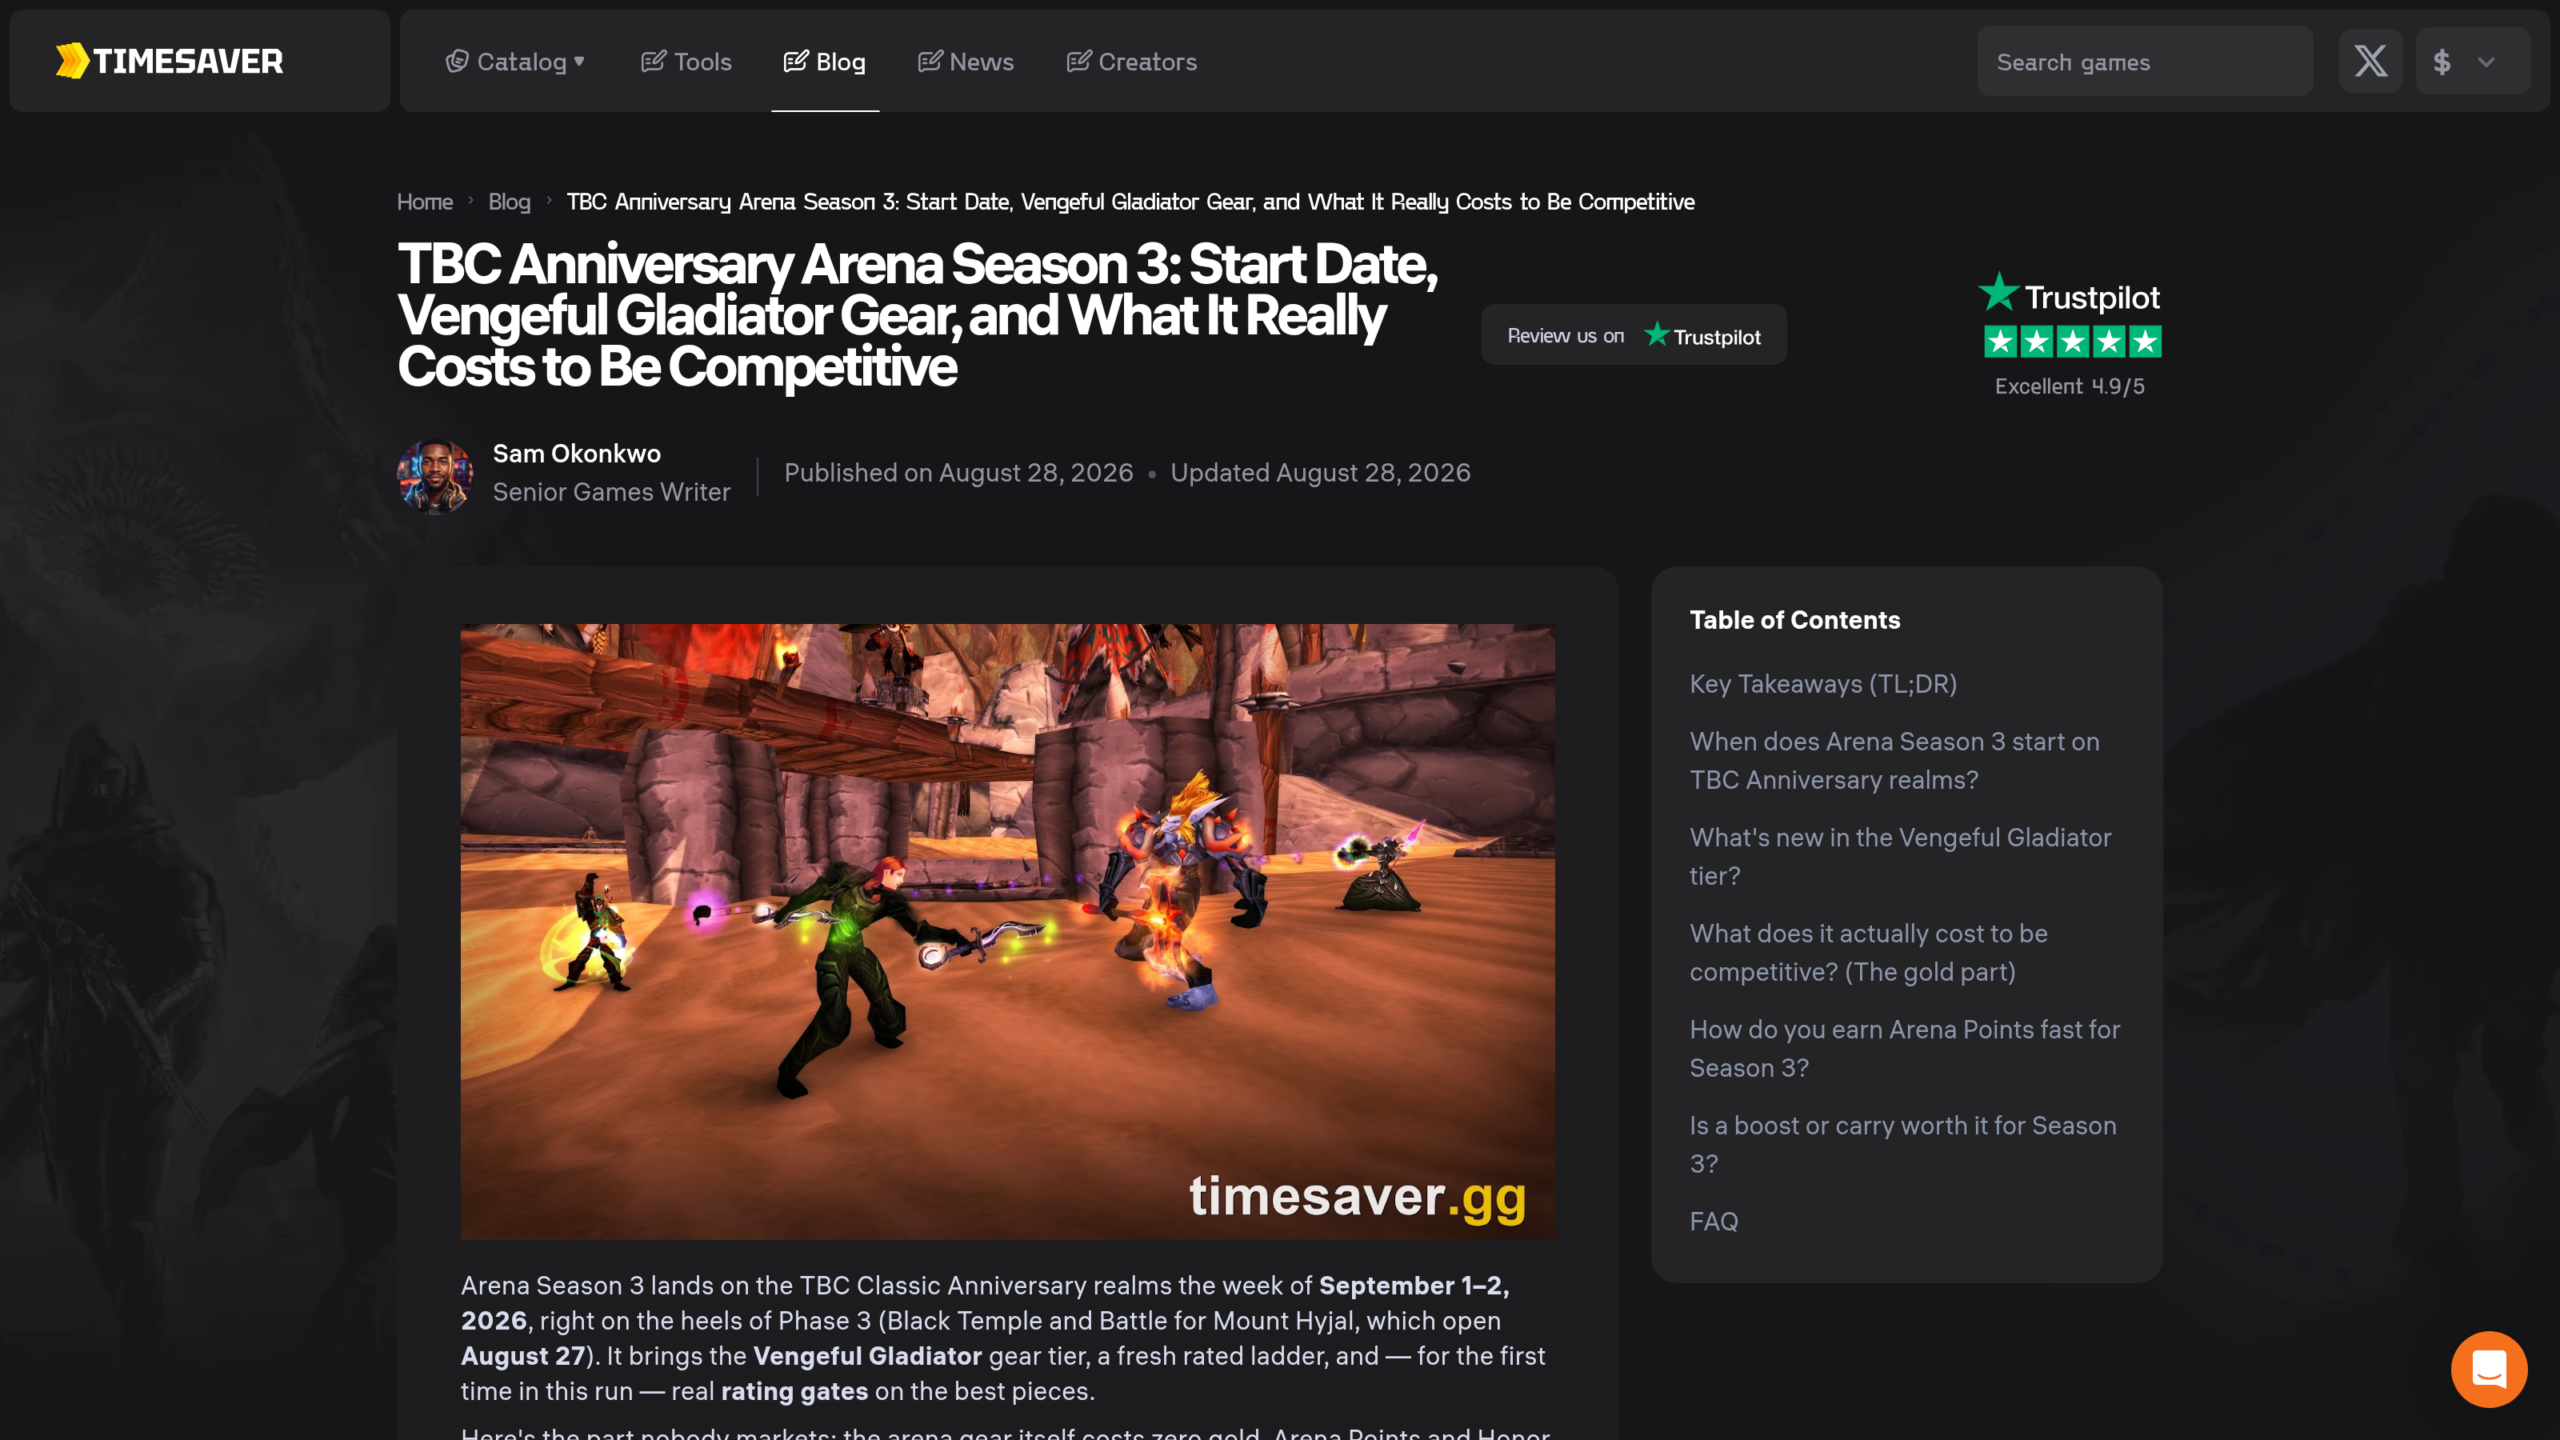Open the orange chat support bubble
This screenshot has height=1440, width=2560.
[2489, 1369]
